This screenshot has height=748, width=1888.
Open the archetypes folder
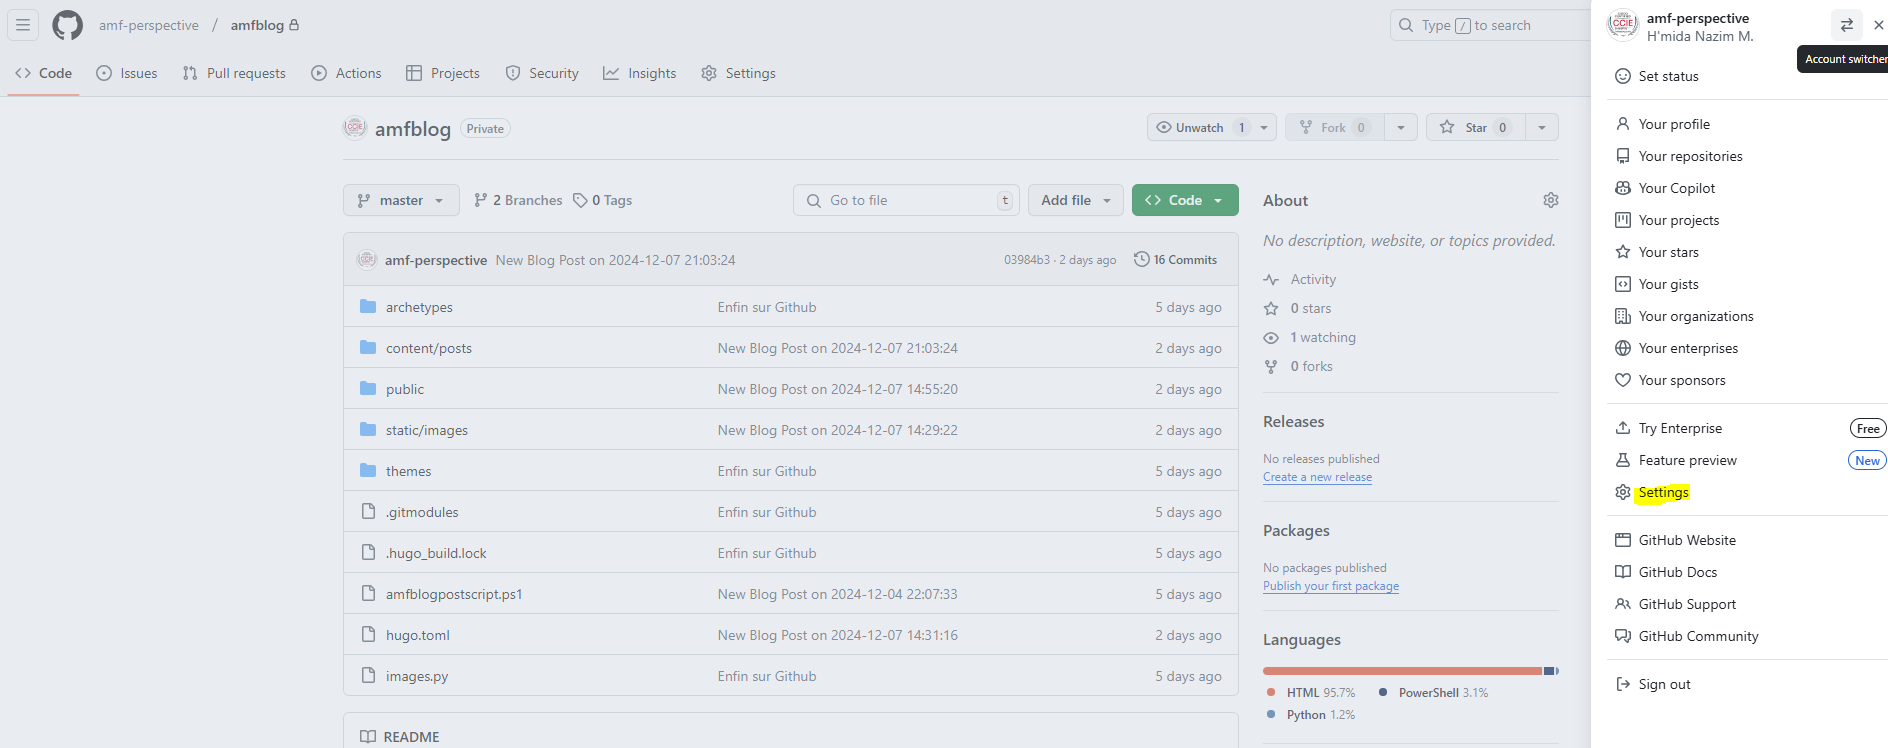419,307
